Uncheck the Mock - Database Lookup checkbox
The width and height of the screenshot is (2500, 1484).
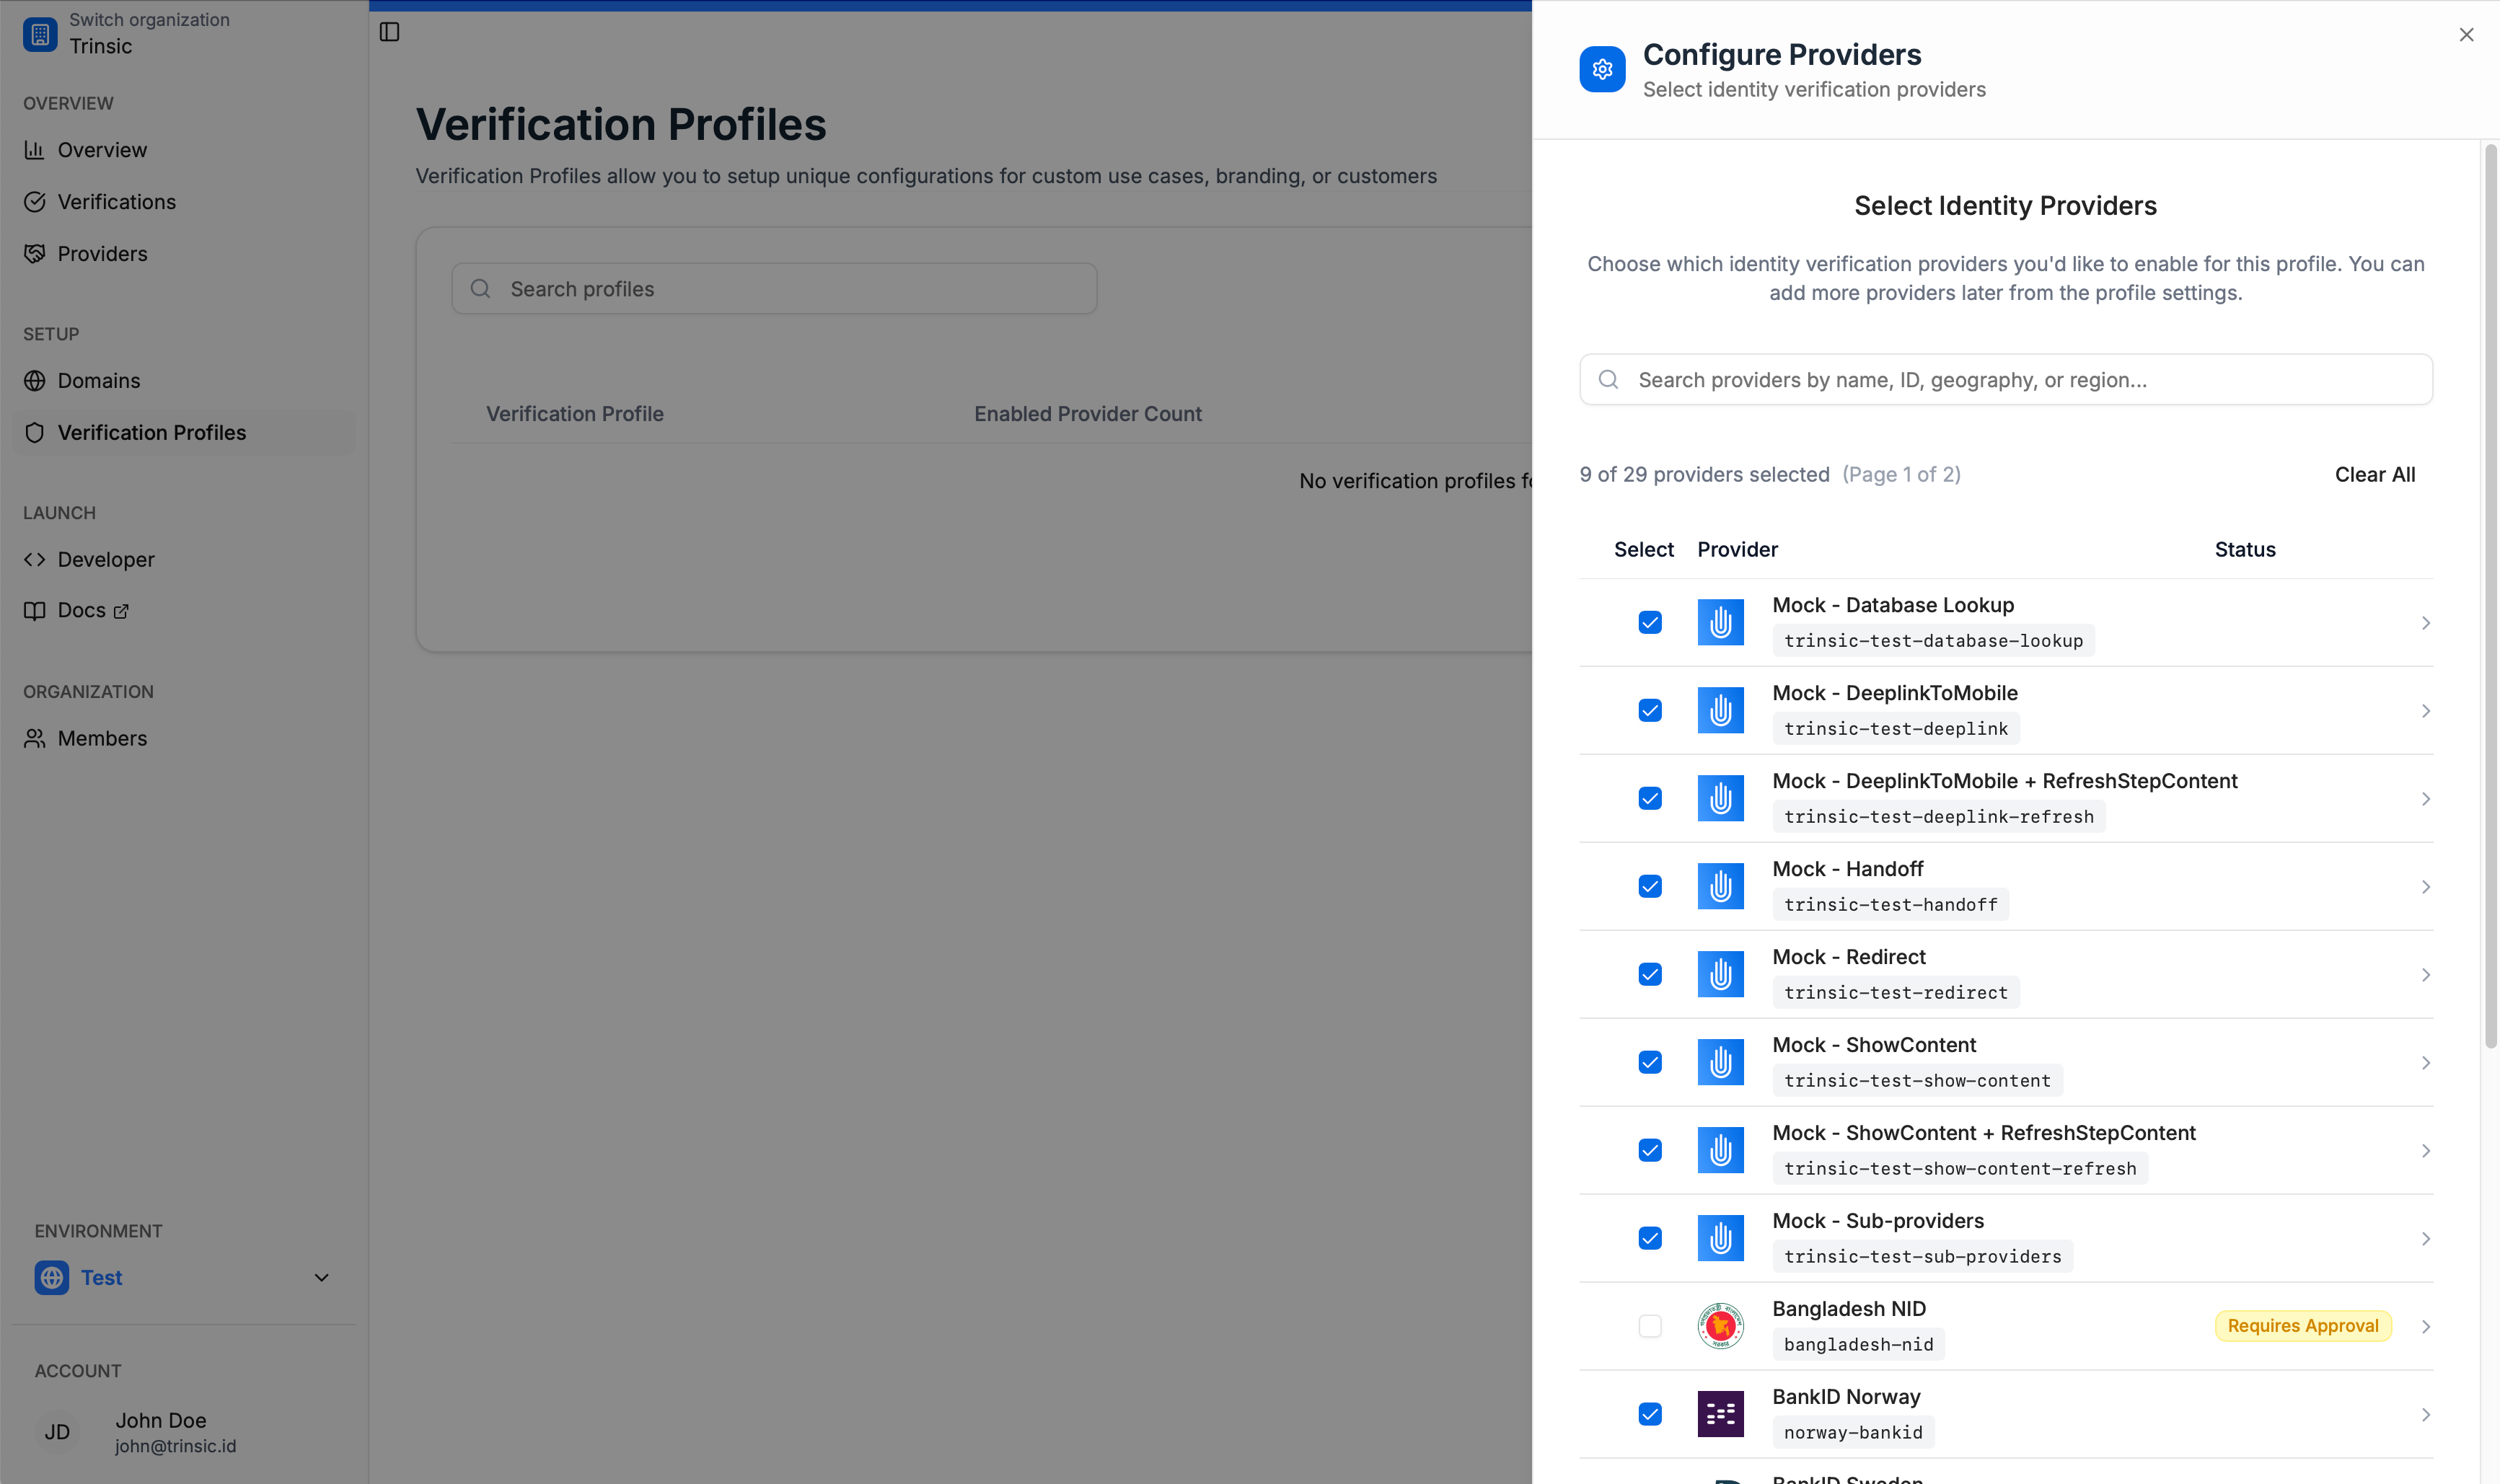(1650, 623)
